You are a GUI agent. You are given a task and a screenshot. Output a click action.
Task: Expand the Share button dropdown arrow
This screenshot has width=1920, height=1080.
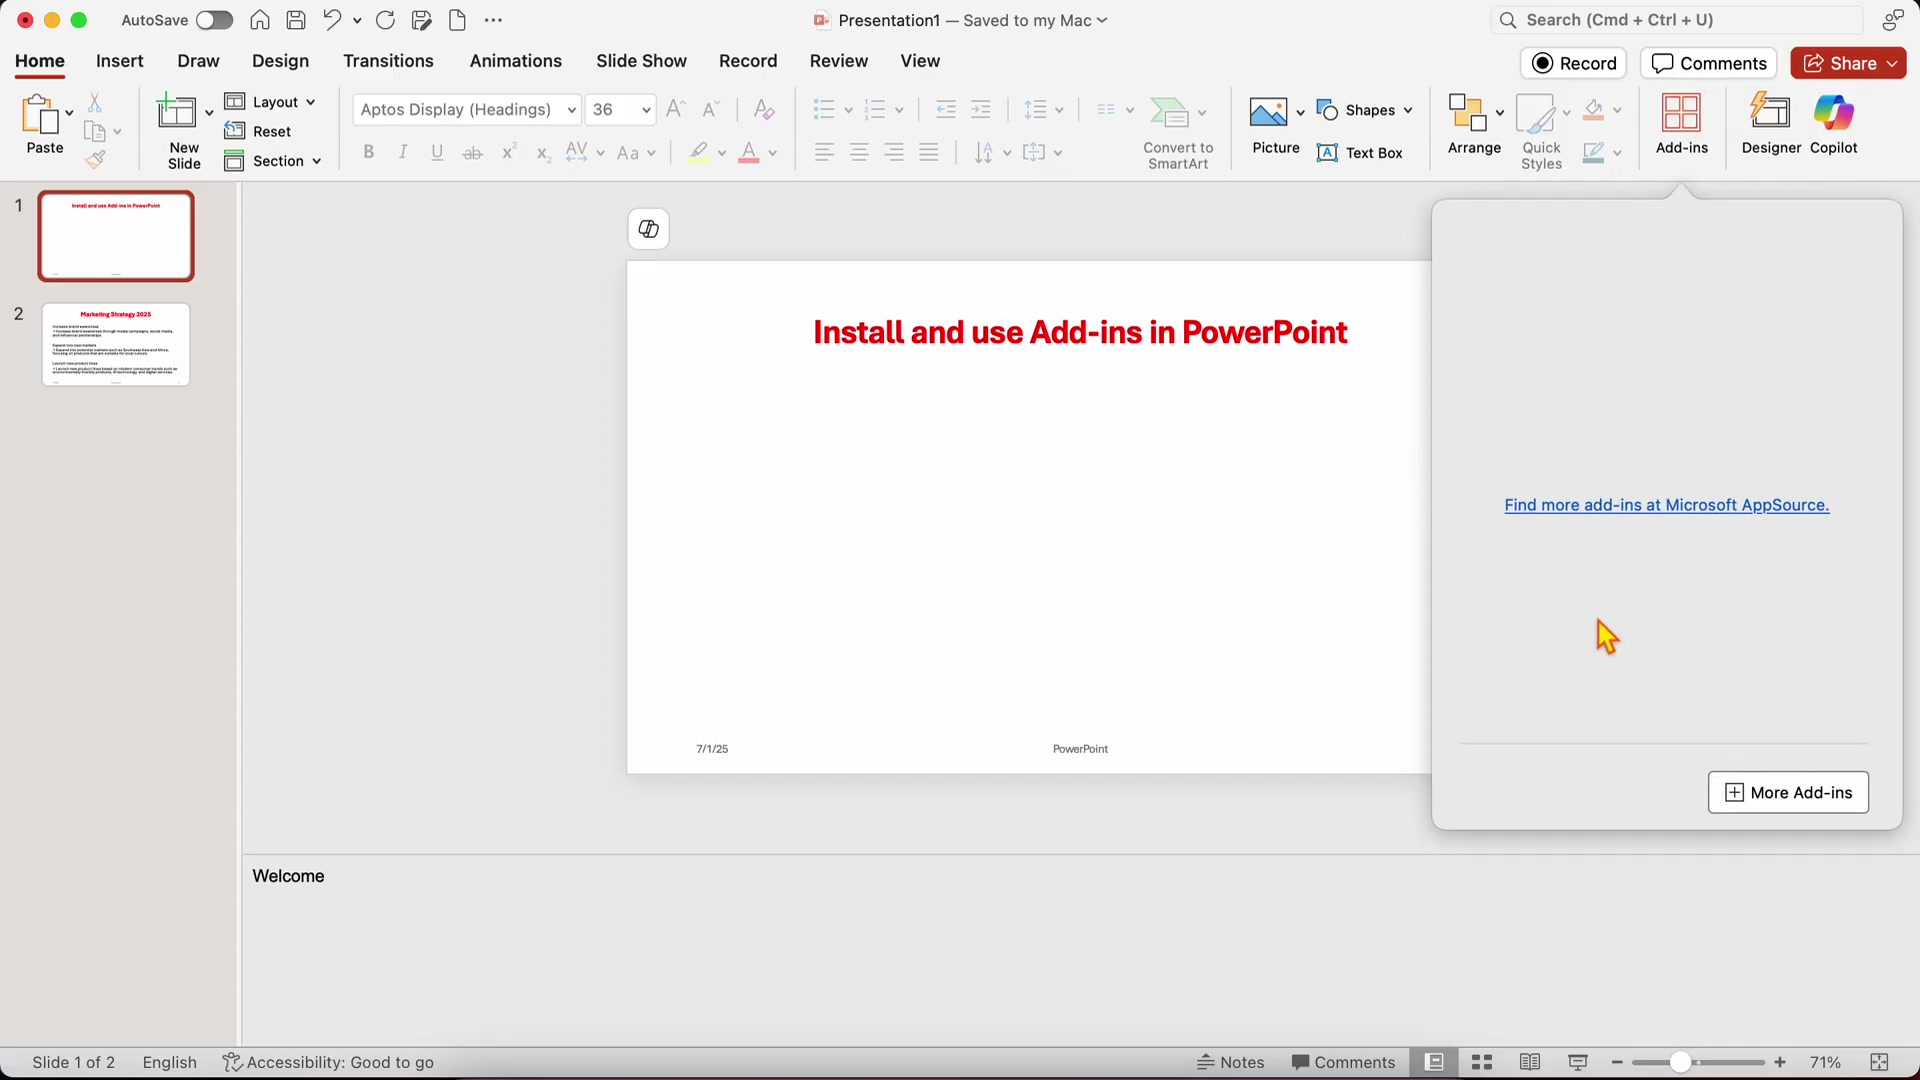(x=1893, y=63)
